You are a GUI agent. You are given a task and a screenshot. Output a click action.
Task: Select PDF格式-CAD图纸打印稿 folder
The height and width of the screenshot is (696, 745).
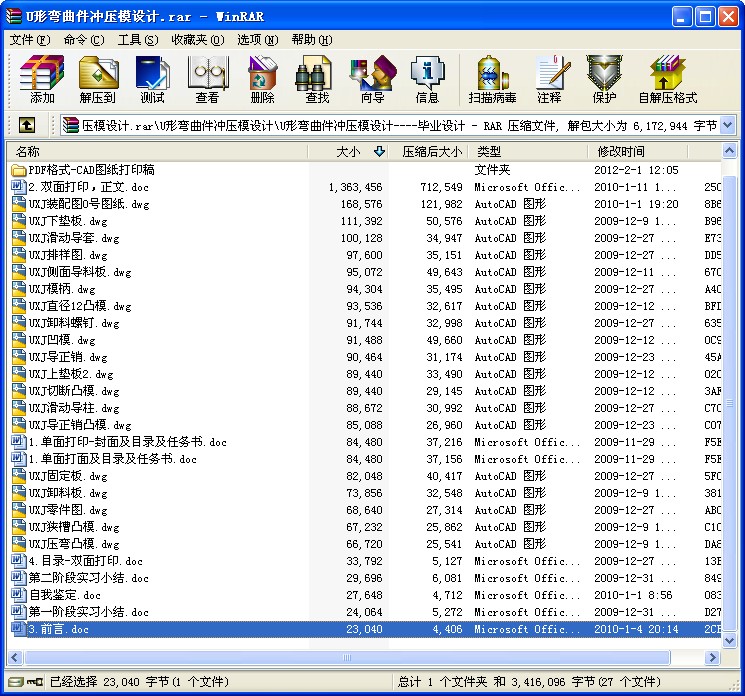[x=90, y=170]
